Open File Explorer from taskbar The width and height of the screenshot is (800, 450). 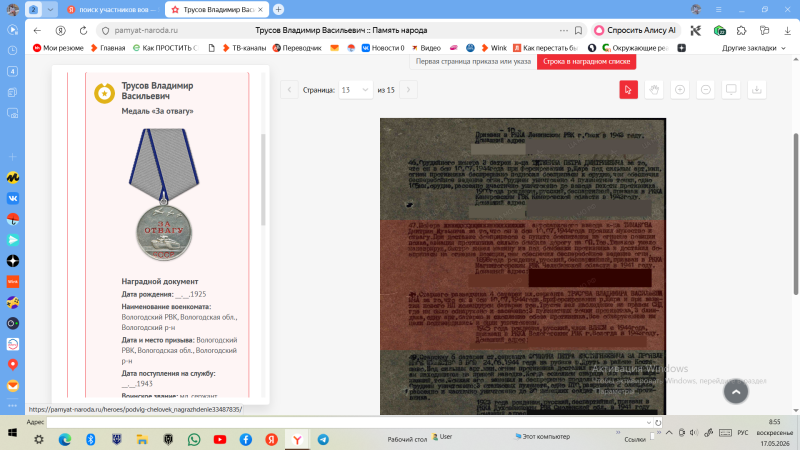pos(142,439)
